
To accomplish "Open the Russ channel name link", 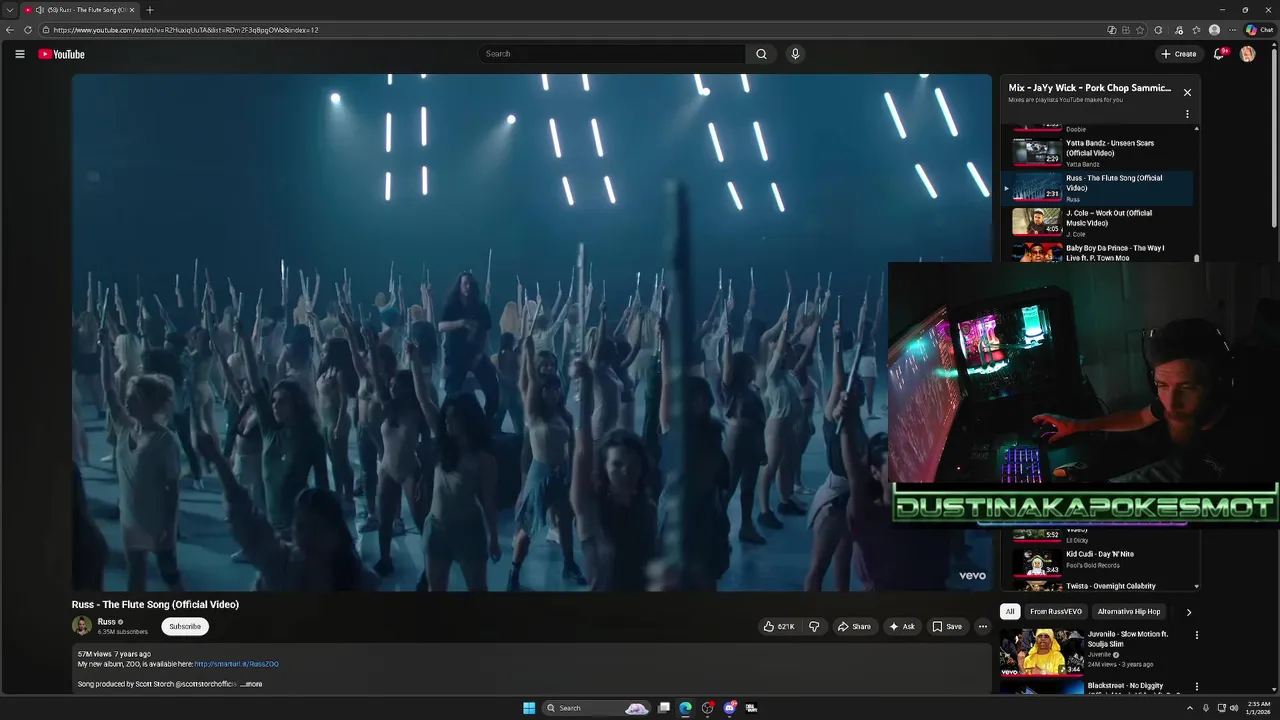I will tap(106, 622).
